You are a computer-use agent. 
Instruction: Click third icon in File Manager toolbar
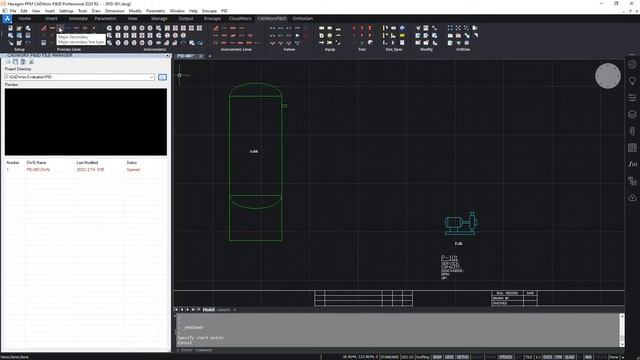(x=23, y=62)
